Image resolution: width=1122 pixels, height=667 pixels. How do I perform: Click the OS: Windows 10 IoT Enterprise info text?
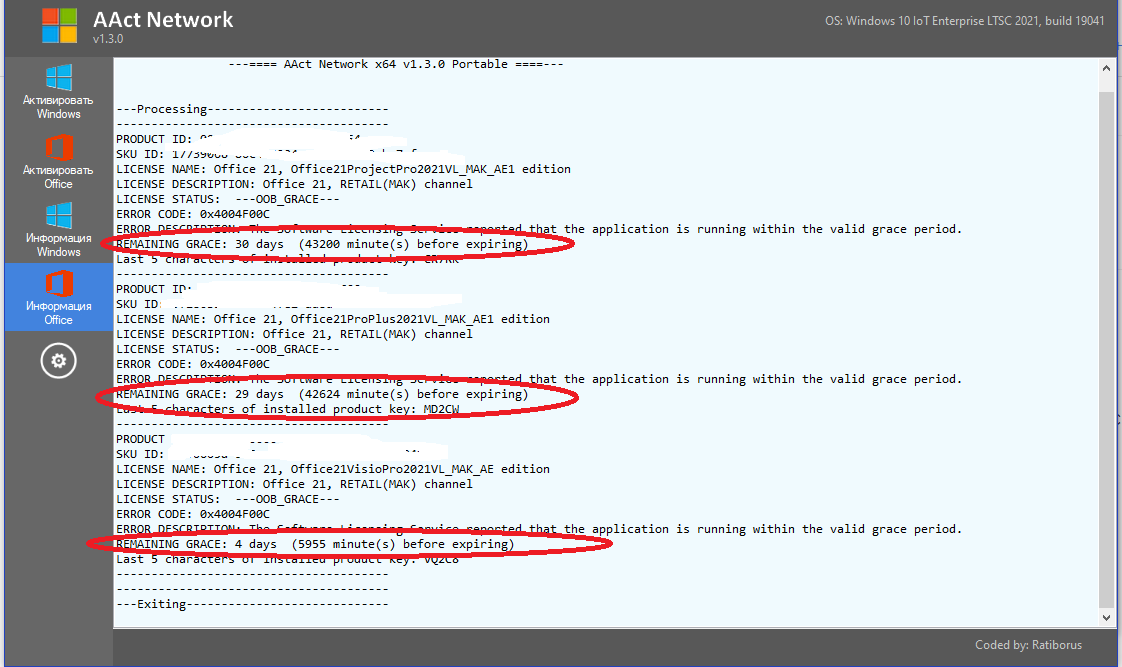pos(965,21)
